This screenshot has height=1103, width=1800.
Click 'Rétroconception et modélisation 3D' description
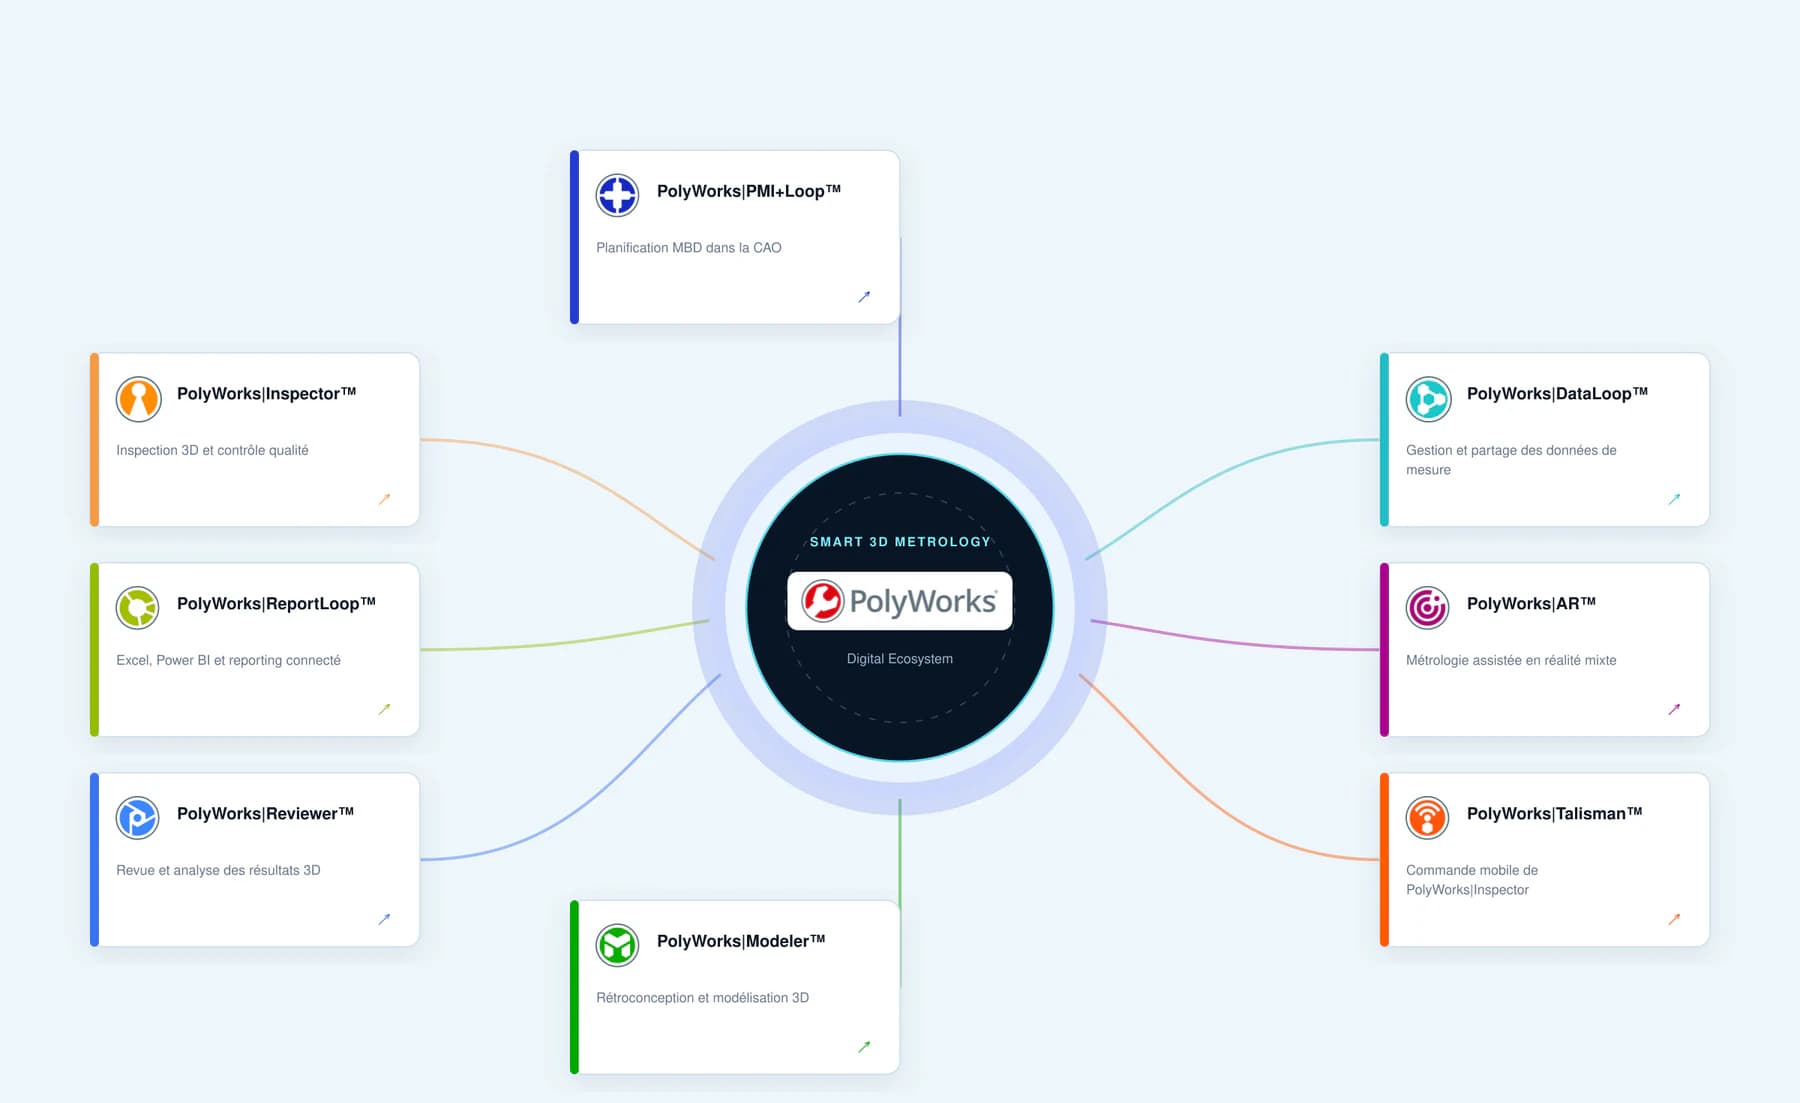702,998
